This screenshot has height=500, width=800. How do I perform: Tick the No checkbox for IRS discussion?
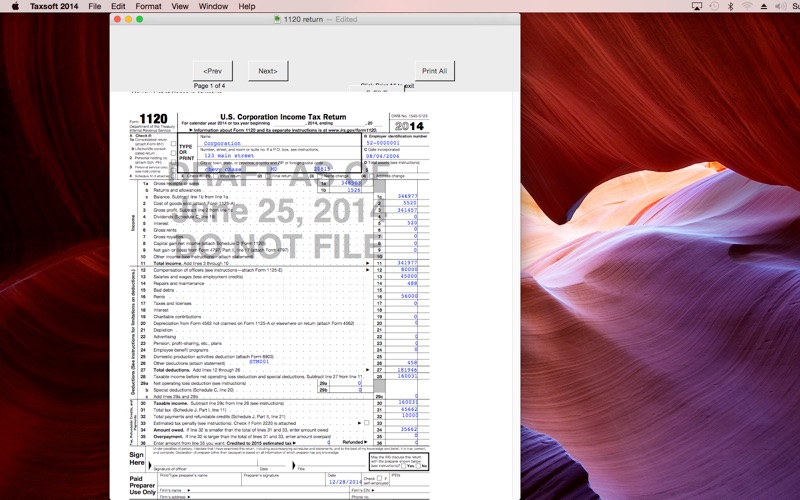(418, 466)
